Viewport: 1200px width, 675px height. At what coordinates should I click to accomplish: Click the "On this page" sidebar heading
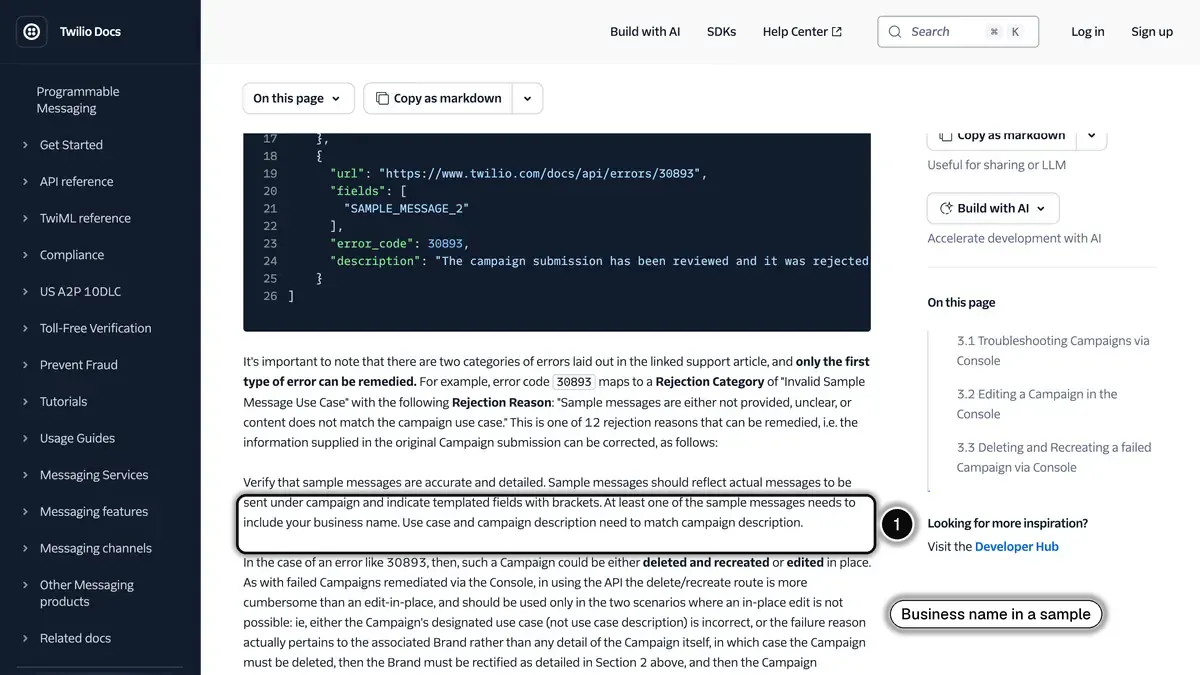point(961,302)
